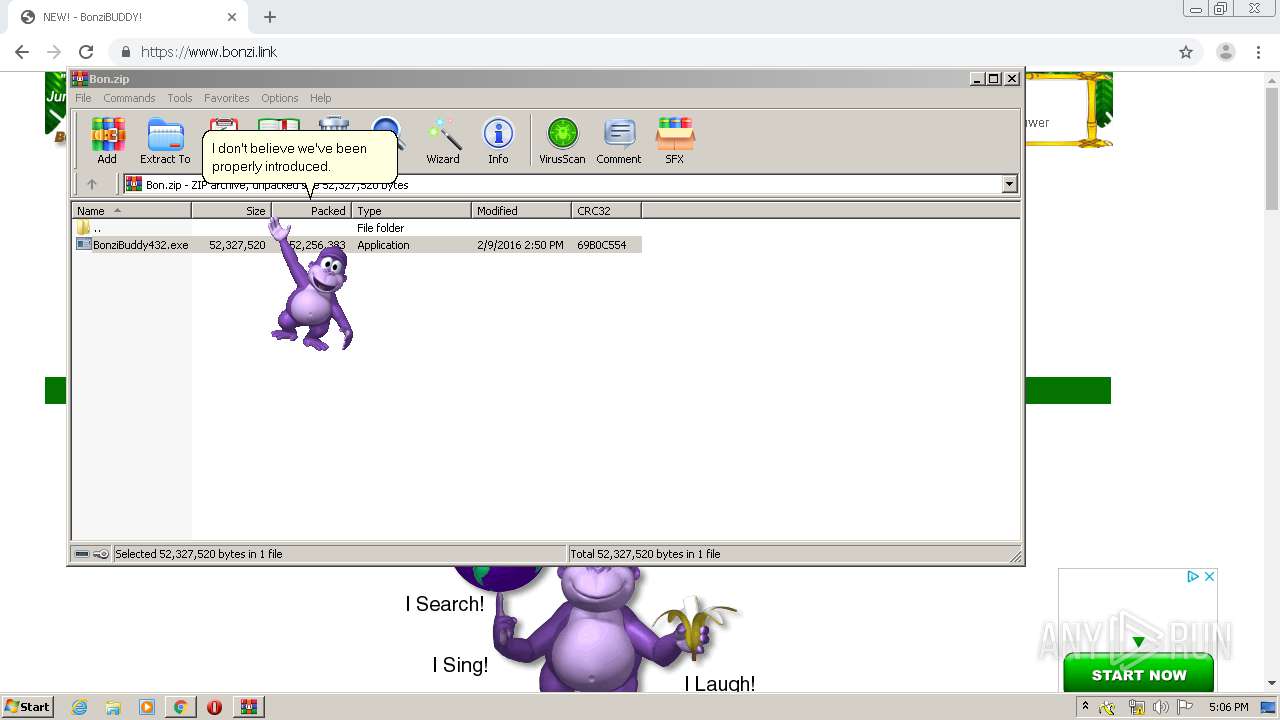
Task: Select the BonziBuddy432.exe file row
Action: click(358, 245)
